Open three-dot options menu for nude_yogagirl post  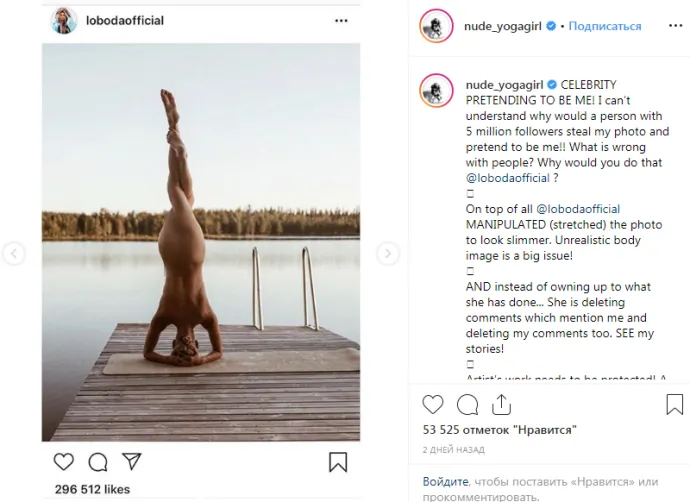[x=675, y=26]
